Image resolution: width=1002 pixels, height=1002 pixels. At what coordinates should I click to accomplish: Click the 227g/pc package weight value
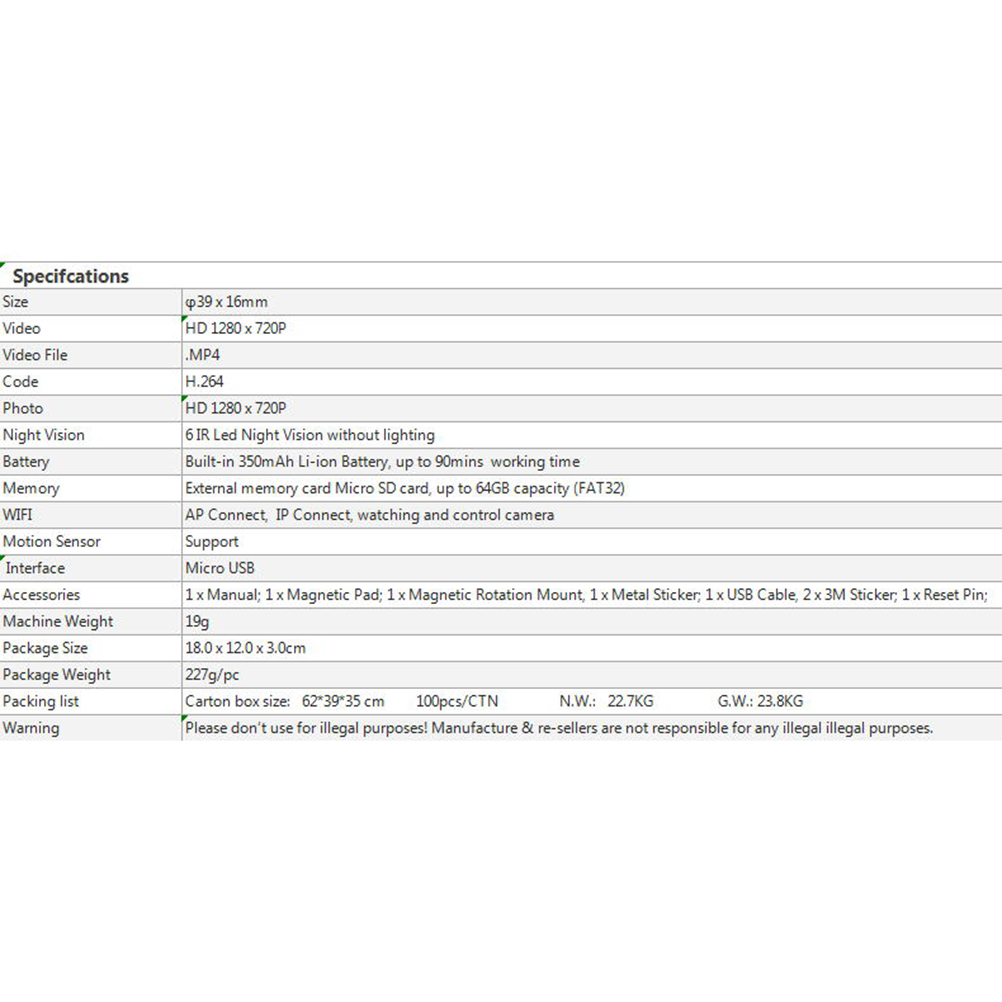coord(214,675)
